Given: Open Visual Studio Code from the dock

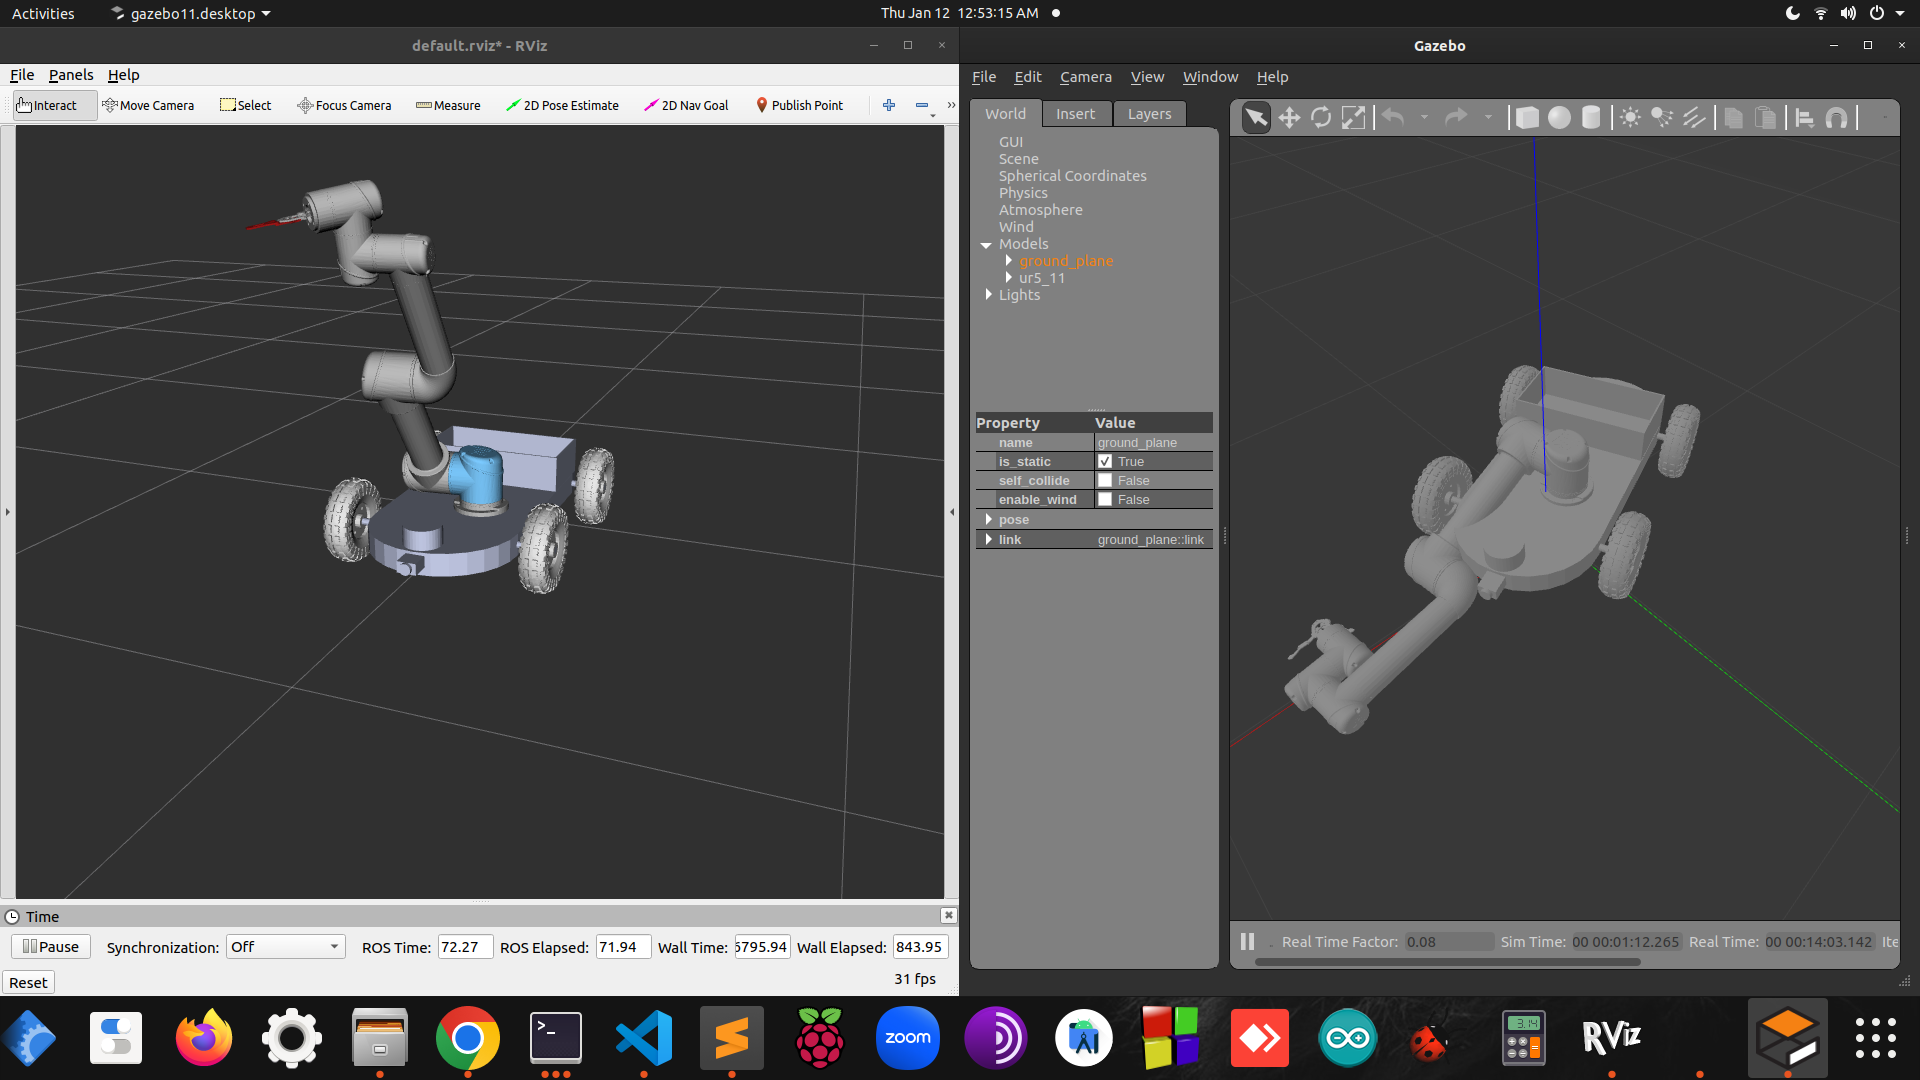Looking at the screenshot, I should pos(644,1038).
